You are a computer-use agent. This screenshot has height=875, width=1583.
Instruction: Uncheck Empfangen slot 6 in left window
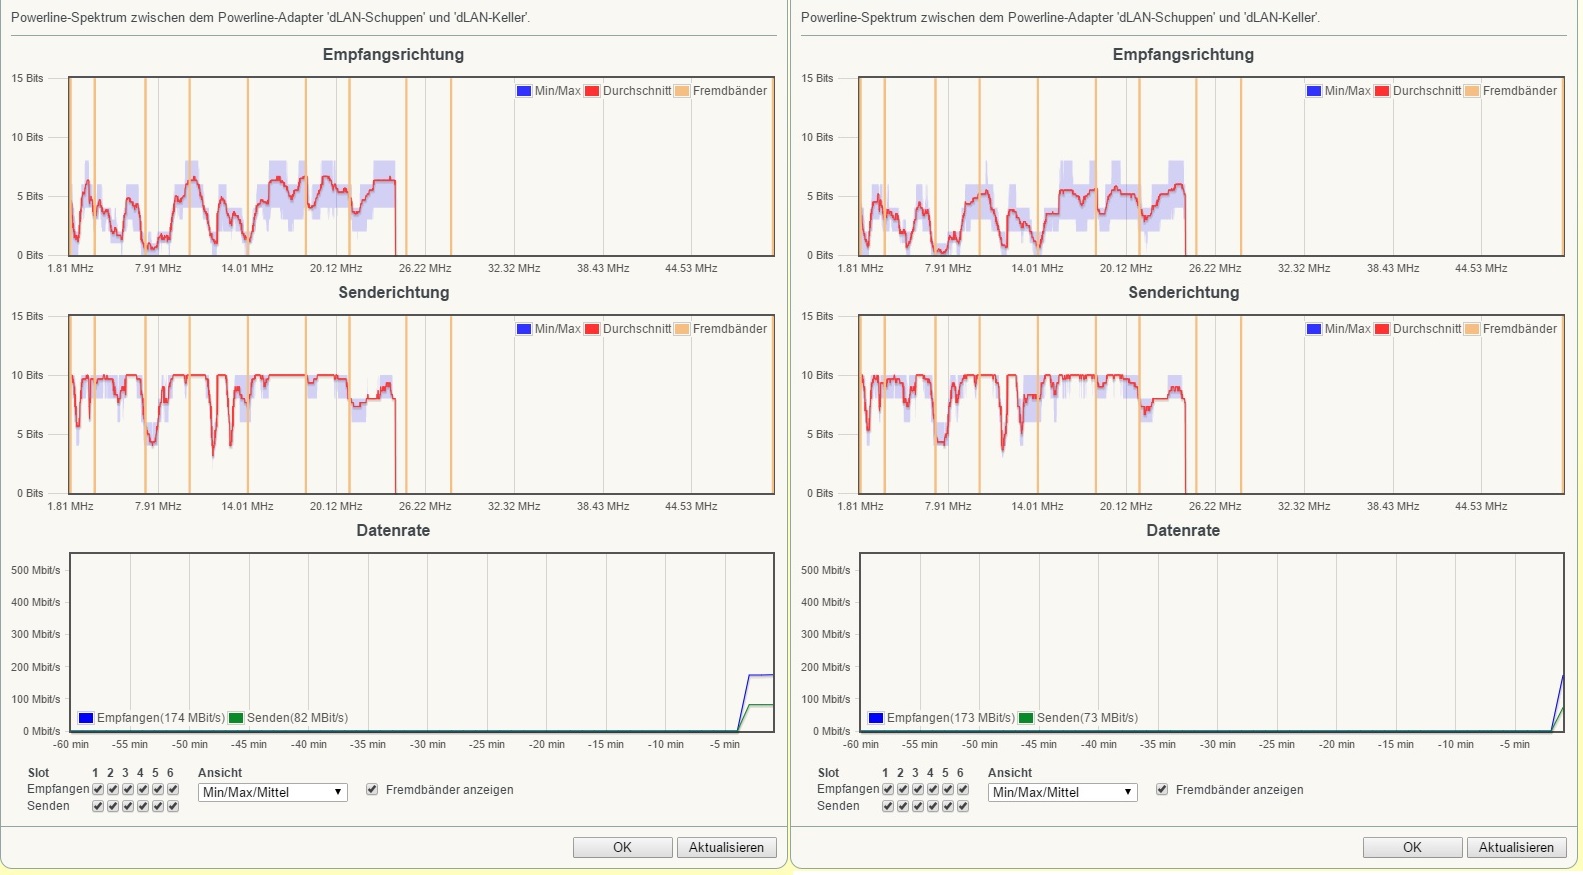pyautogui.click(x=173, y=789)
